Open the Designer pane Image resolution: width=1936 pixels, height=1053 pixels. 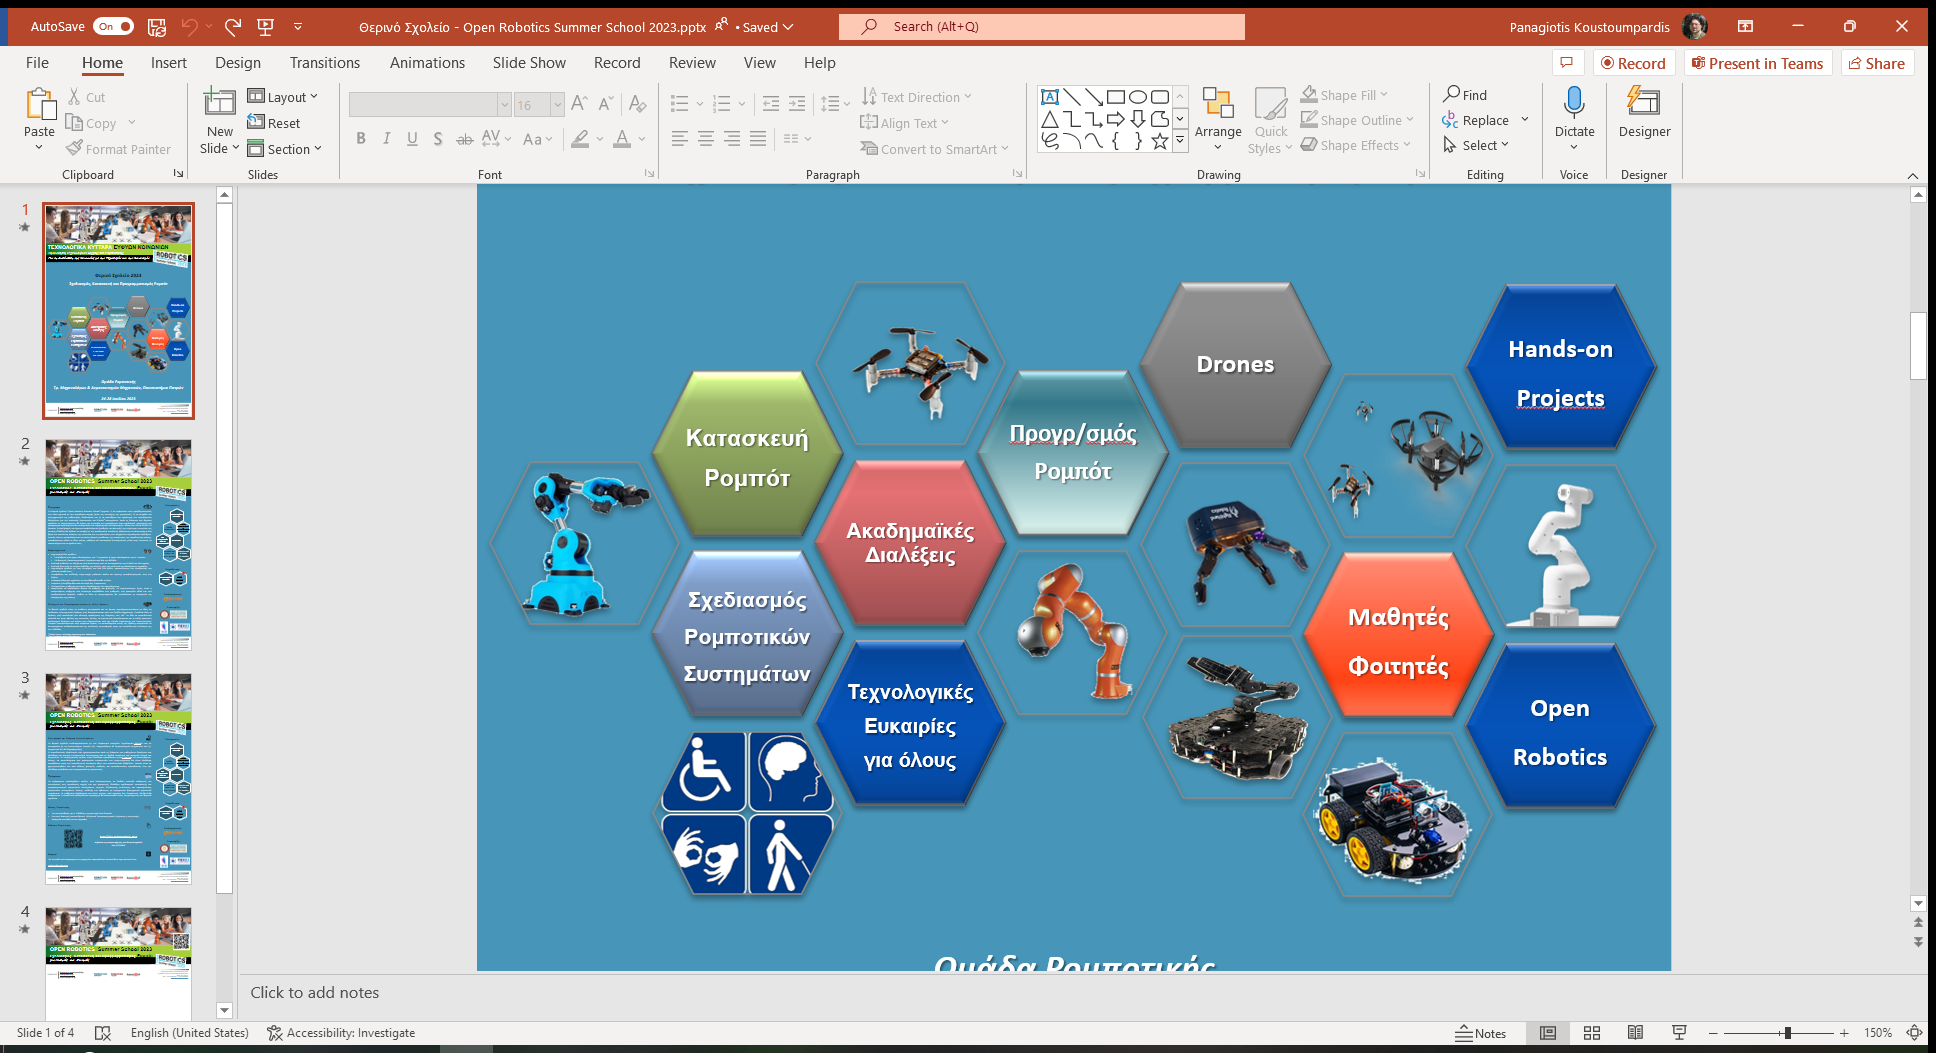click(1644, 112)
